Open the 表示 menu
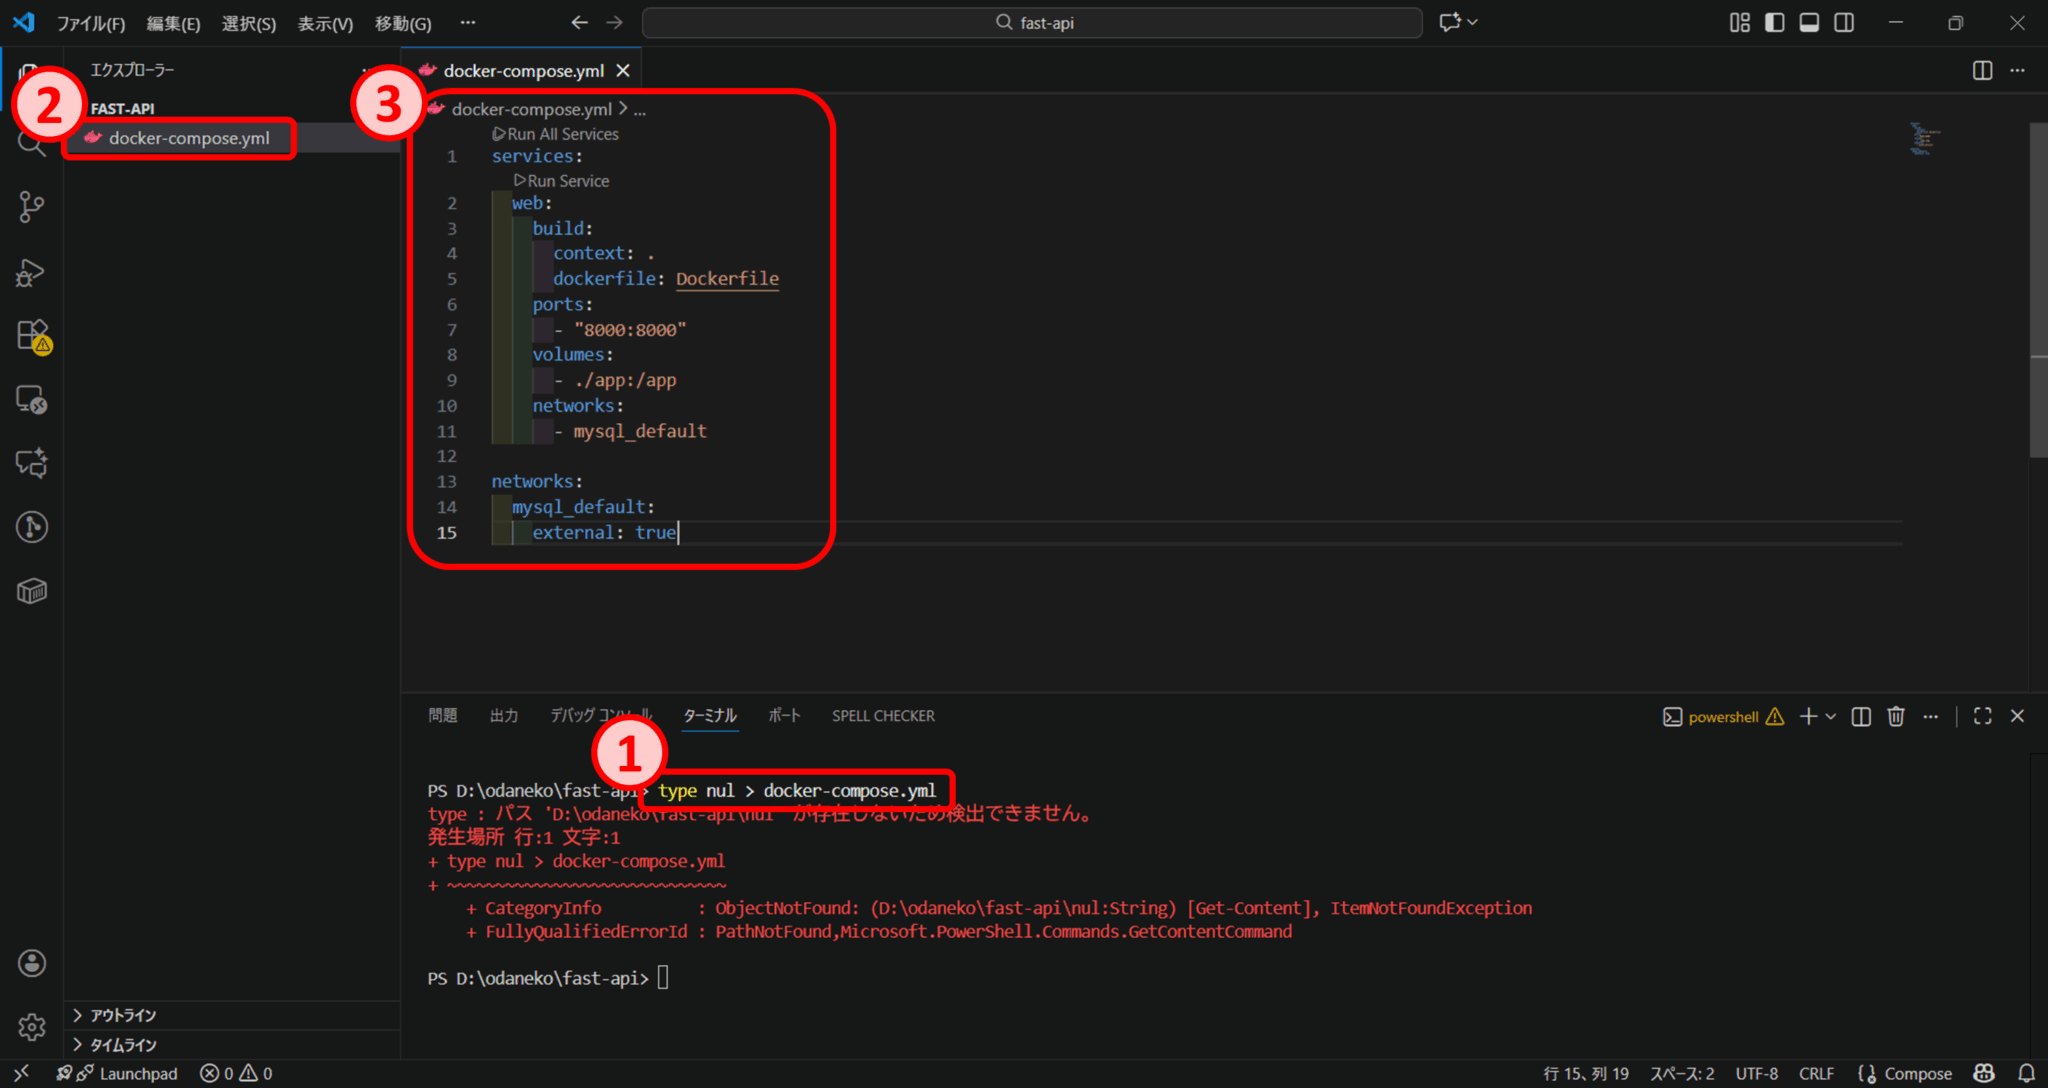Viewport: 2048px width, 1088px height. pyautogui.click(x=324, y=22)
